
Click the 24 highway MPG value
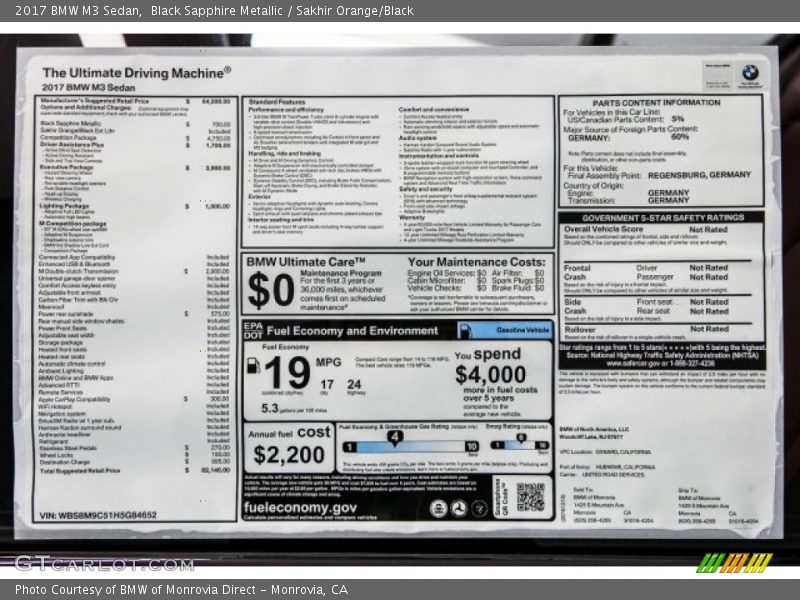tap(354, 384)
